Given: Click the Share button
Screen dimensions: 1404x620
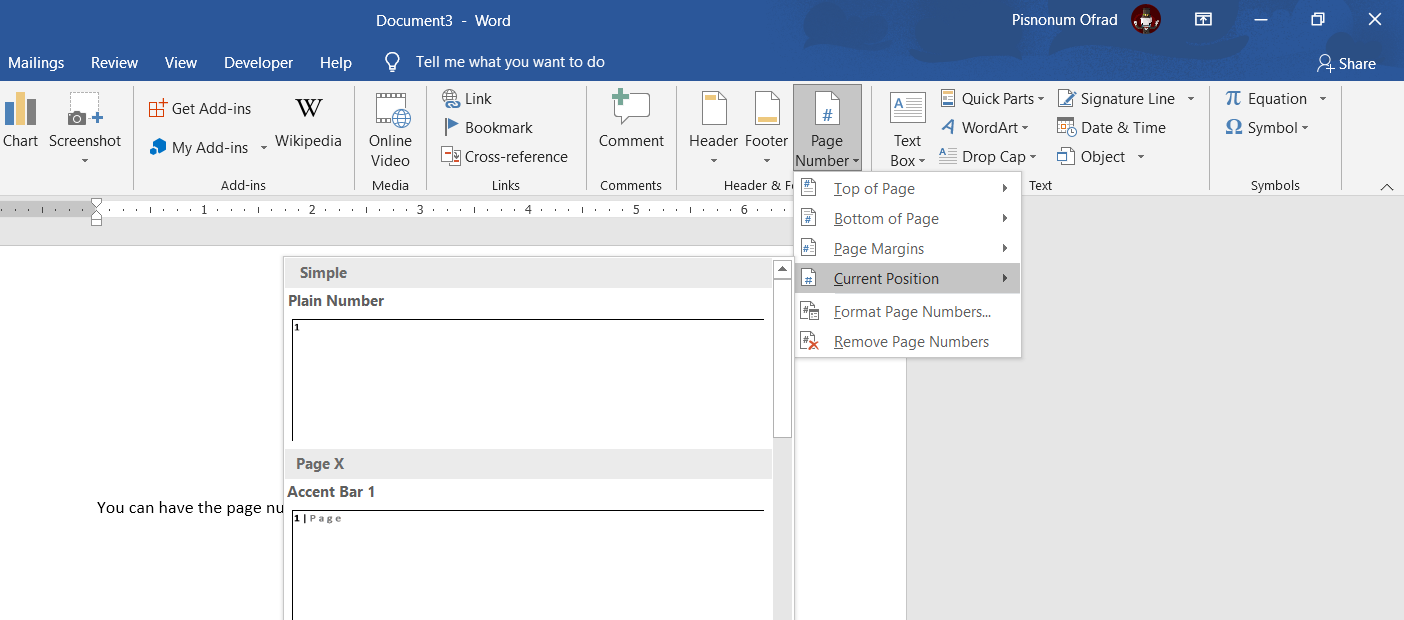Looking at the screenshot, I should pyautogui.click(x=1346, y=63).
